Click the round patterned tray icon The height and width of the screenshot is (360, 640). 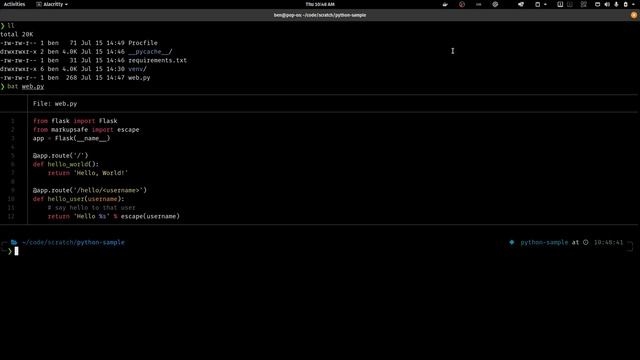tap(495, 4)
